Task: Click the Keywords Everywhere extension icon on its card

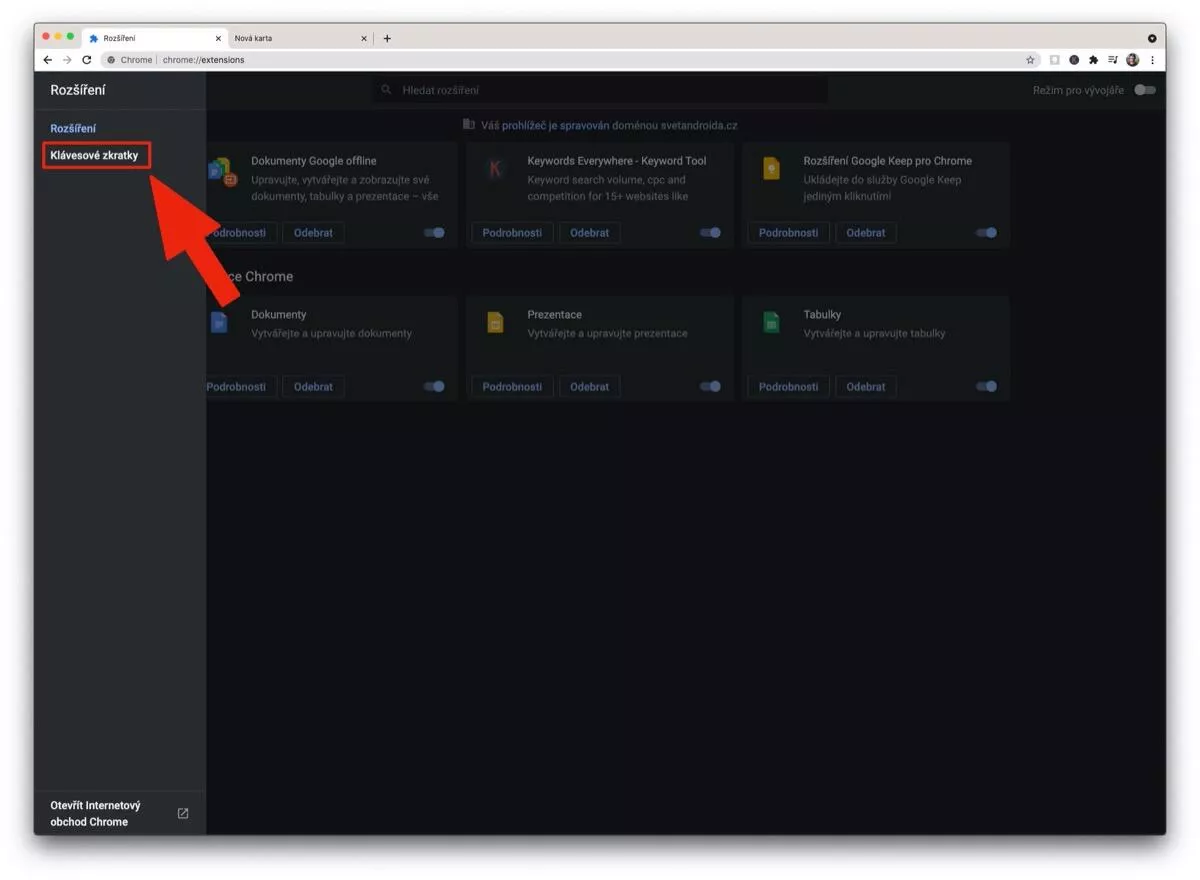Action: tap(495, 169)
